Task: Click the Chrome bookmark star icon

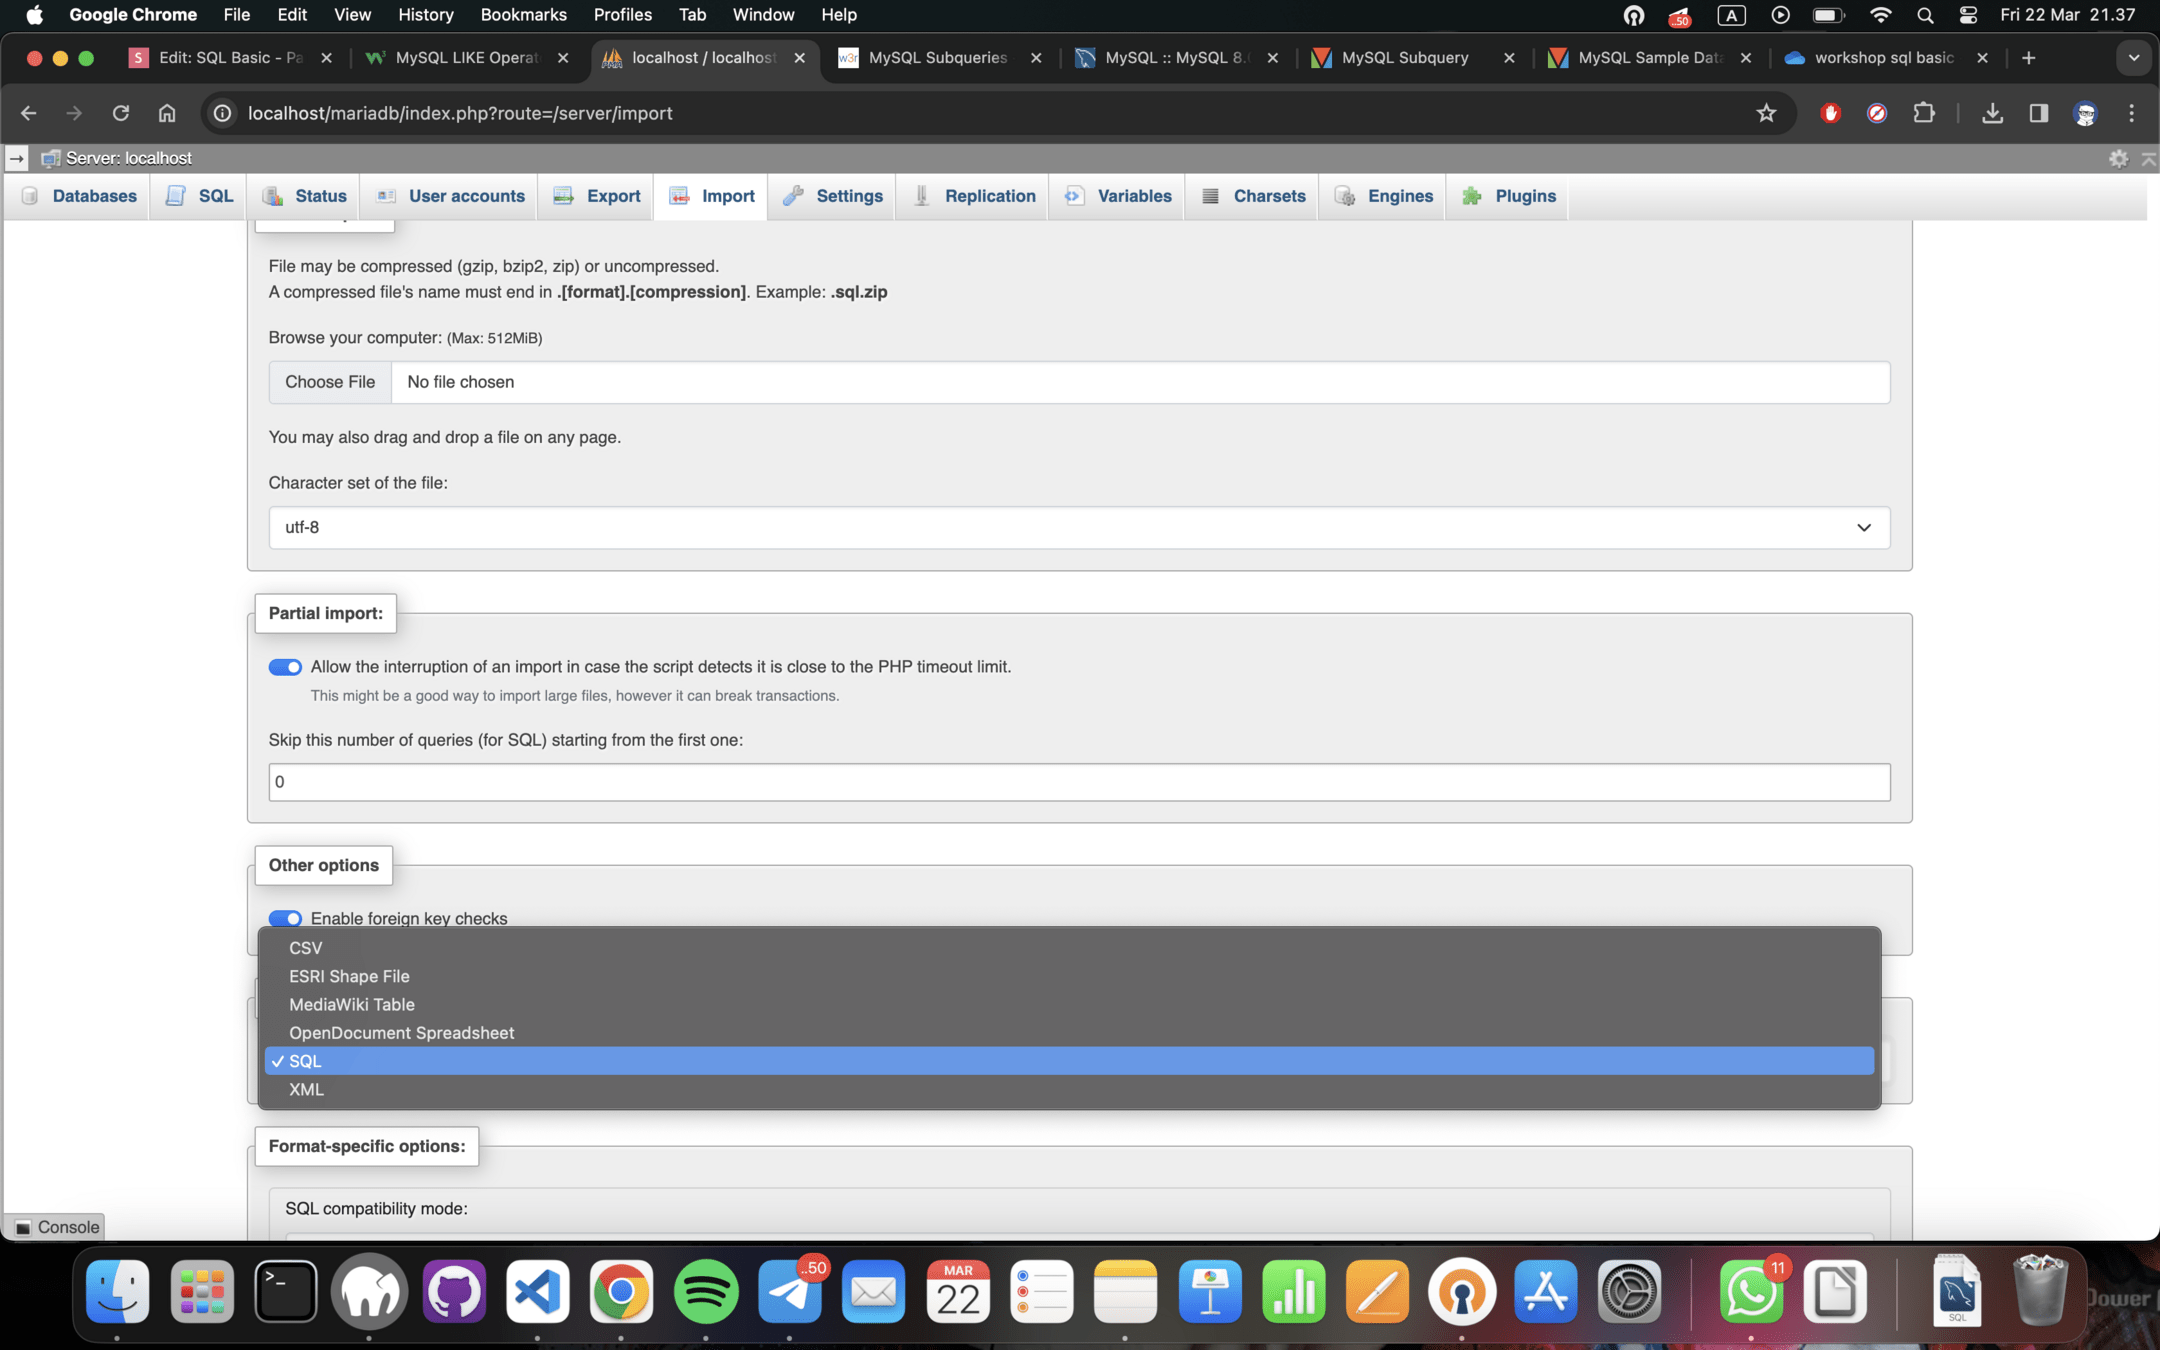Action: tap(1766, 113)
